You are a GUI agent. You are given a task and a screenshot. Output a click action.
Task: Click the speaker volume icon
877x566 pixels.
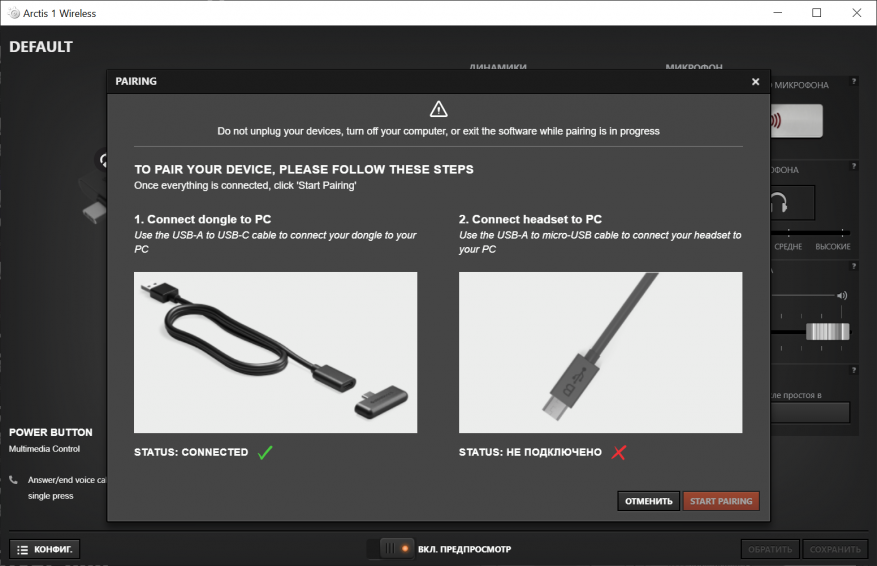842,295
